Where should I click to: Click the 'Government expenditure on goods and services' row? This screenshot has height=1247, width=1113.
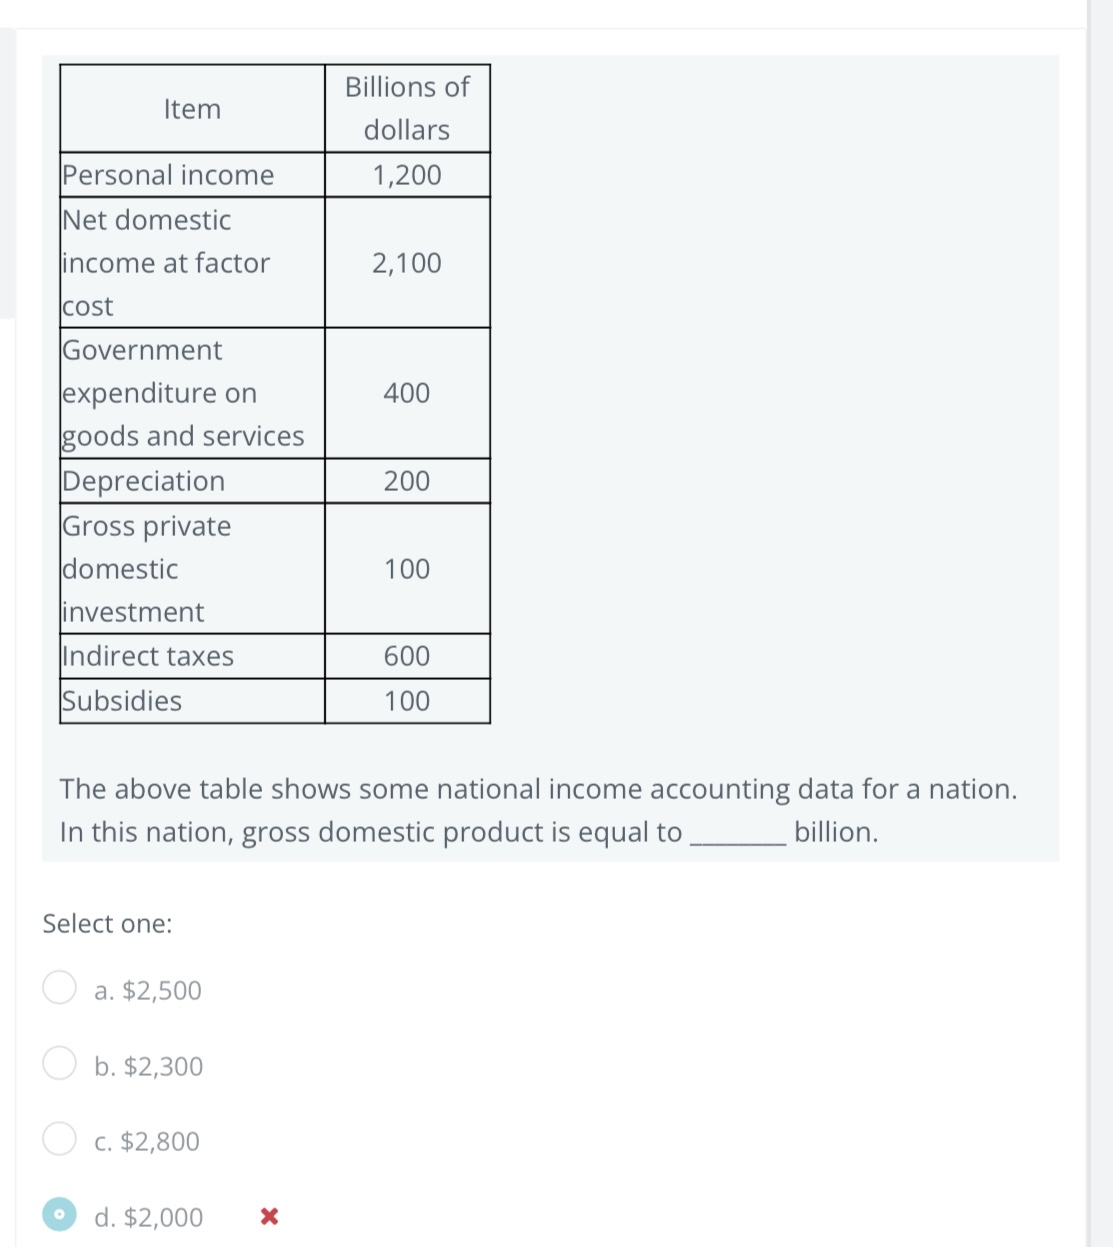click(183, 393)
